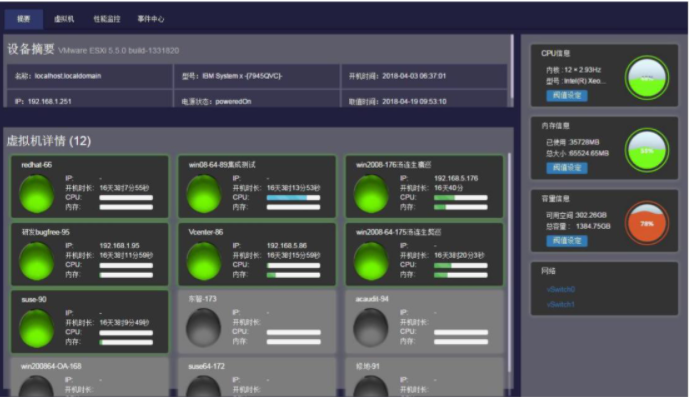Select the 东智-173 virtual machine title
Image resolution: width=689 pixels, height=397 pixels.
[x=202, y=299]
